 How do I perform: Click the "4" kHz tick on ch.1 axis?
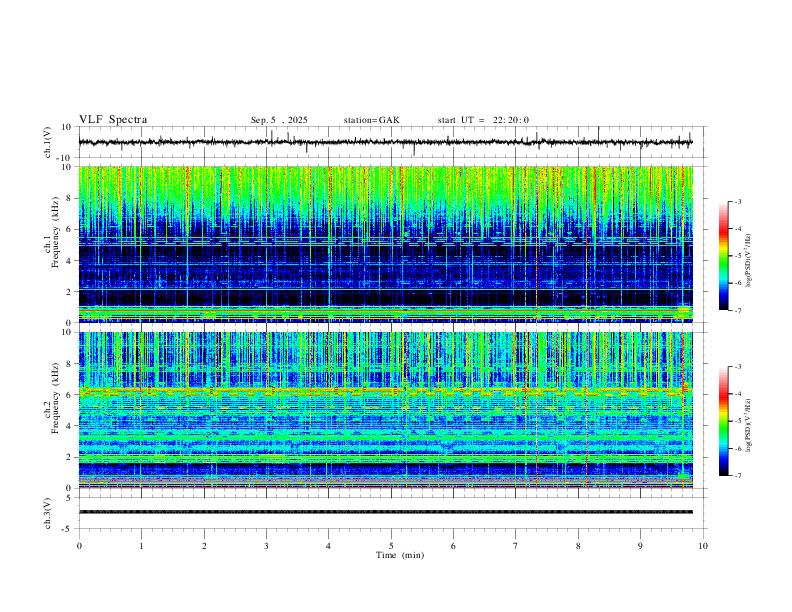(x=69, y=261)
